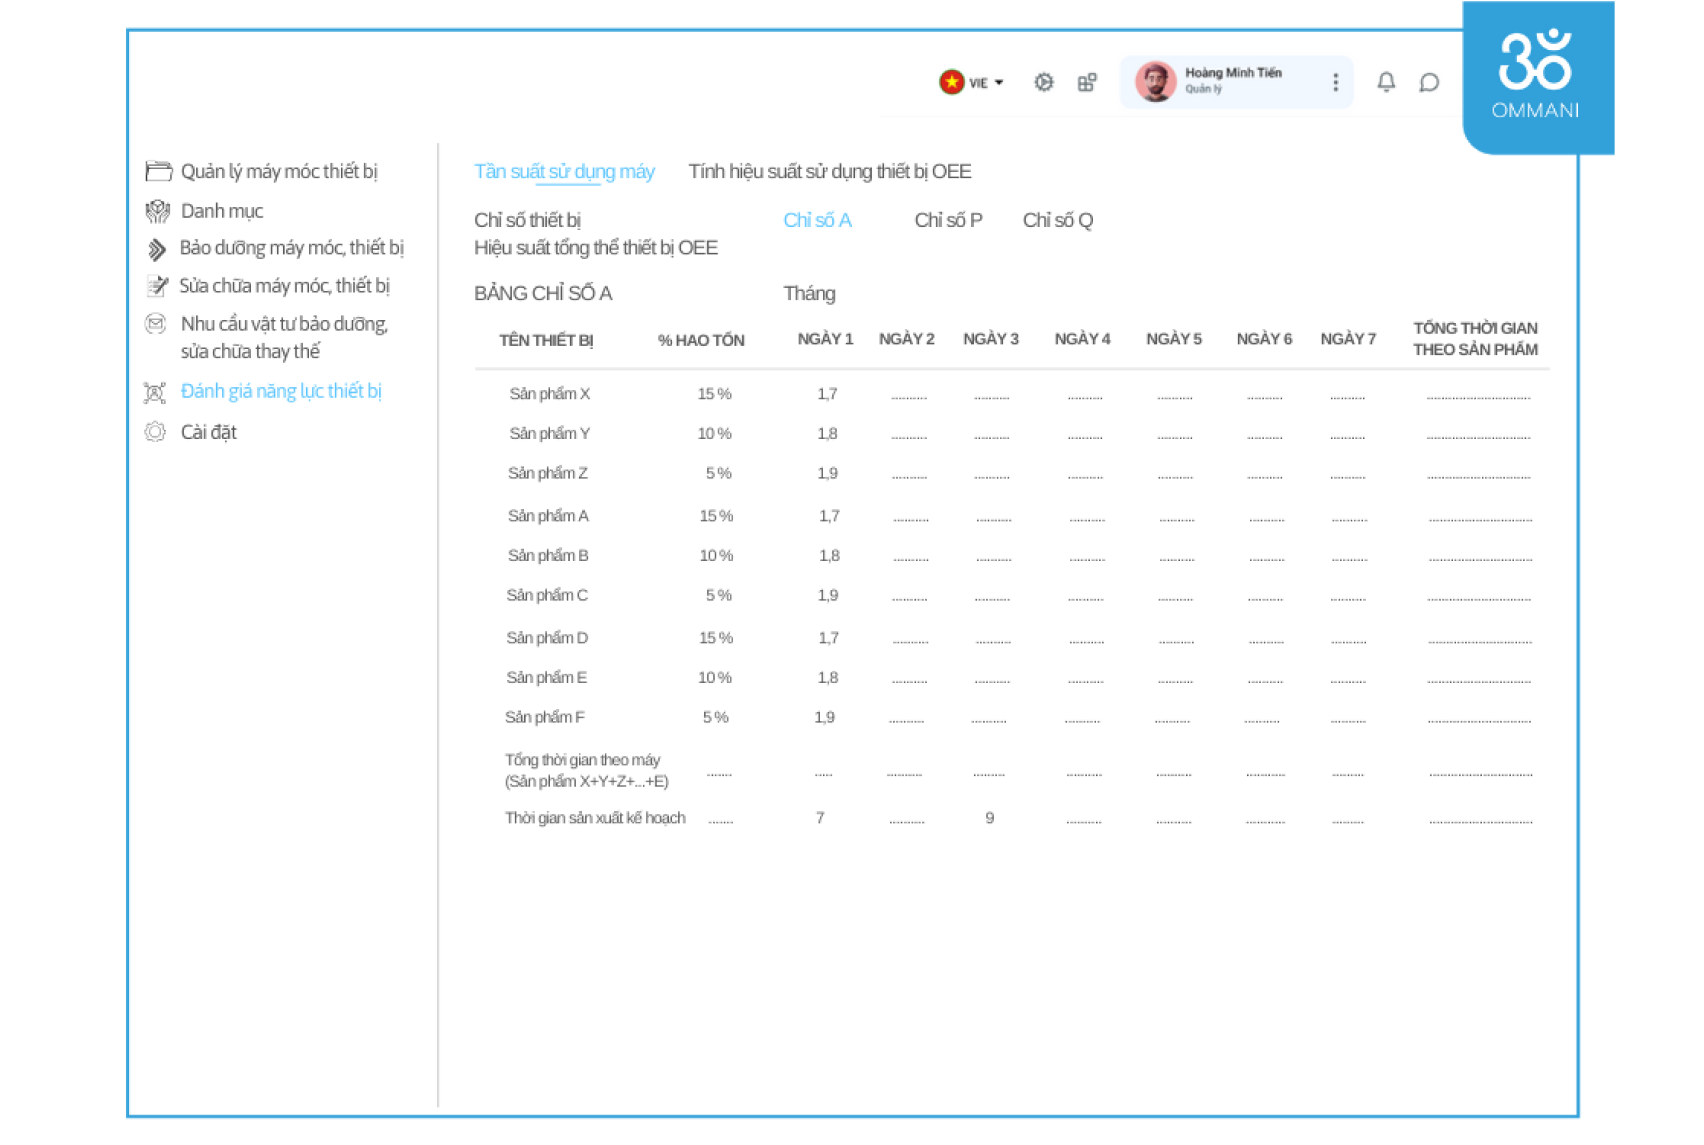Image resolution: width=1704 pixels, height=1145 pixels.
Task: Click NGÀY 3 planned time value 9
Action: pos(989,818)
